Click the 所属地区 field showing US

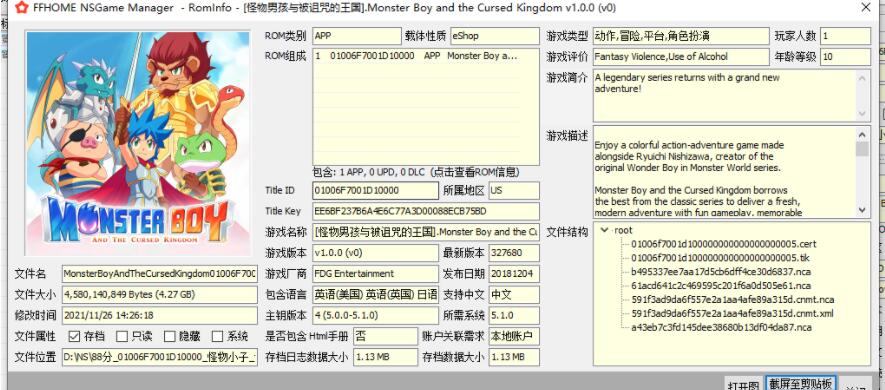[514, 191]
